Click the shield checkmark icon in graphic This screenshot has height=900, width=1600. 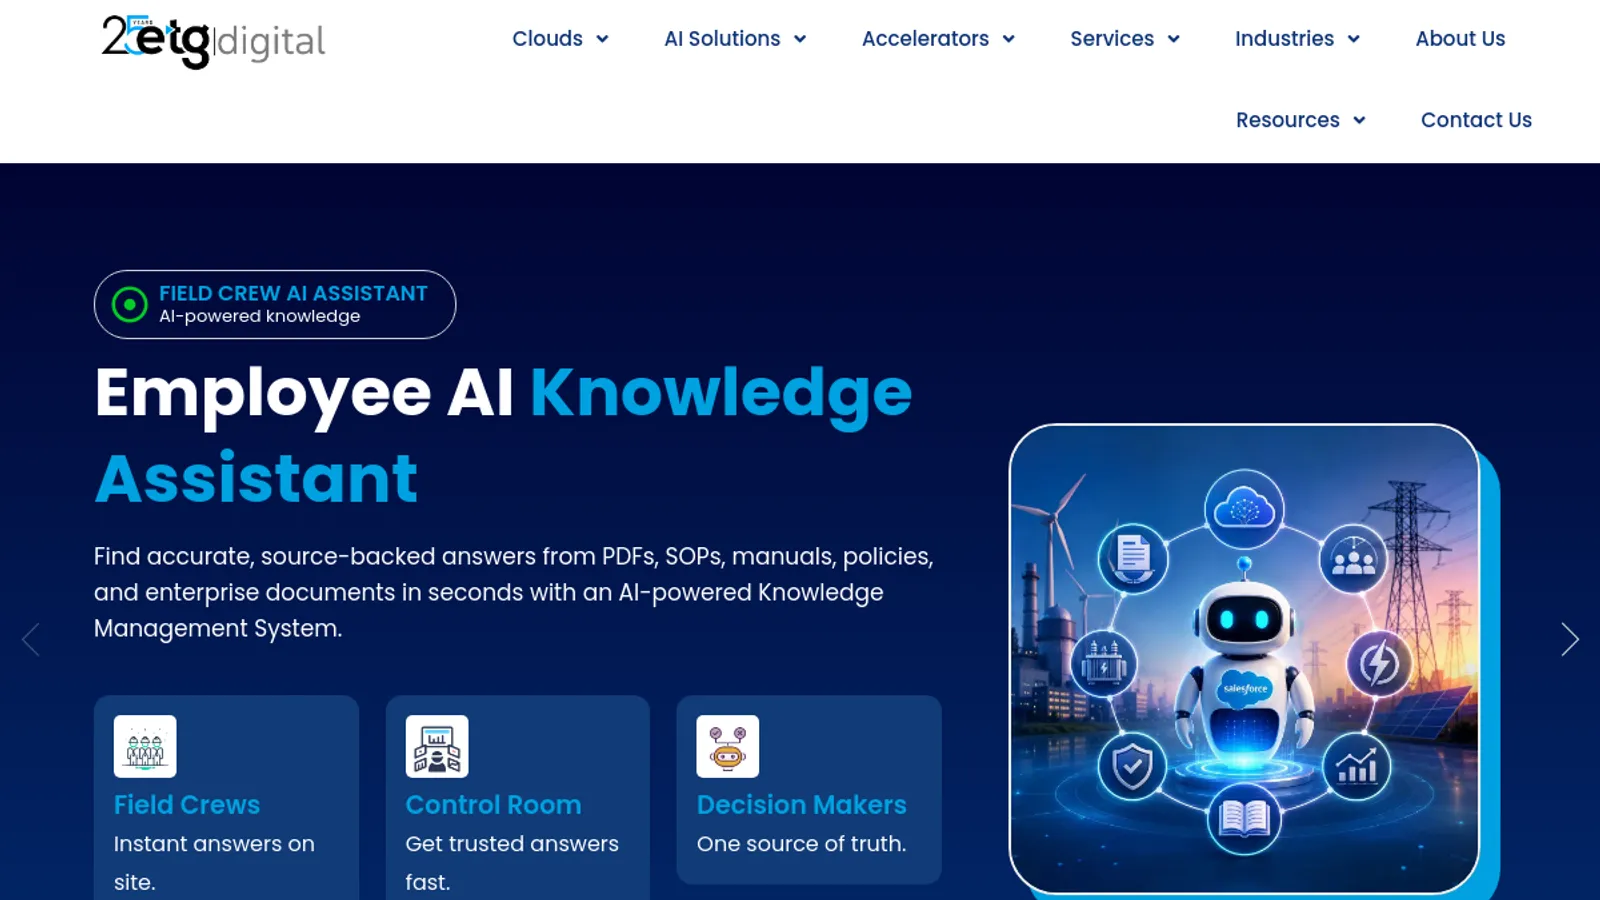point(1132,768)
